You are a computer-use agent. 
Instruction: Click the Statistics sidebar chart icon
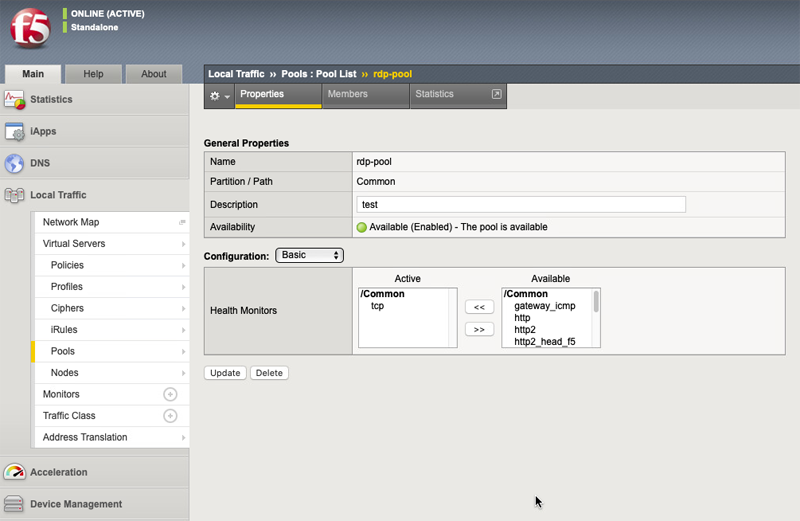click(x=14, y=100)
